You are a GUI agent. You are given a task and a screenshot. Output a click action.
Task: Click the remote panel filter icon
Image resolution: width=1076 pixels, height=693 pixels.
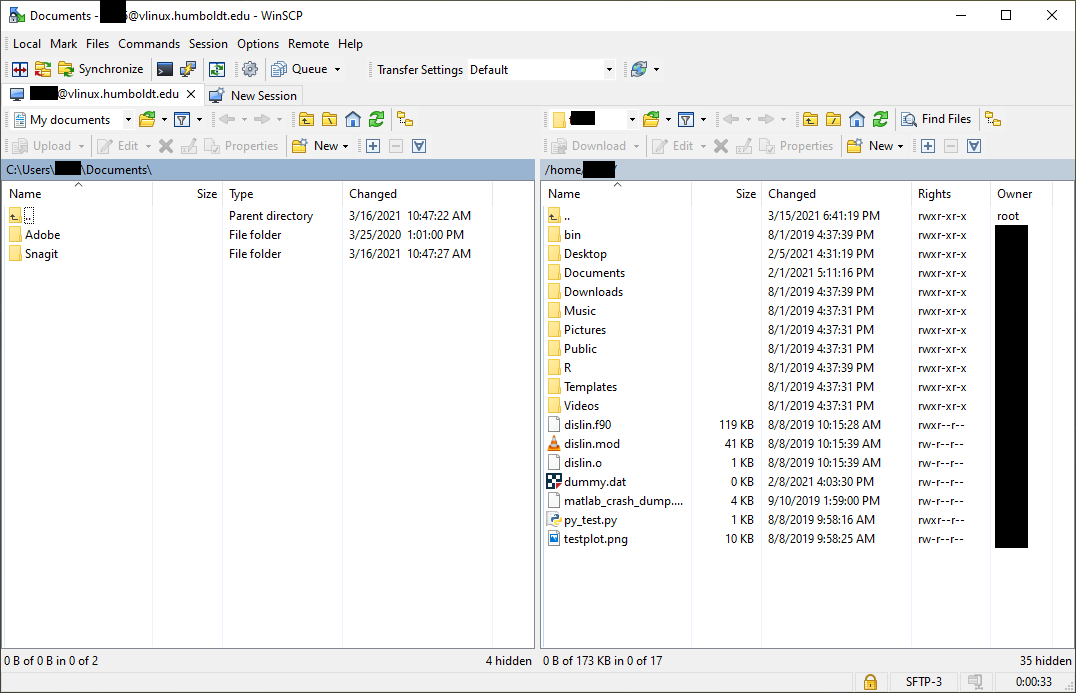(686, 119)
